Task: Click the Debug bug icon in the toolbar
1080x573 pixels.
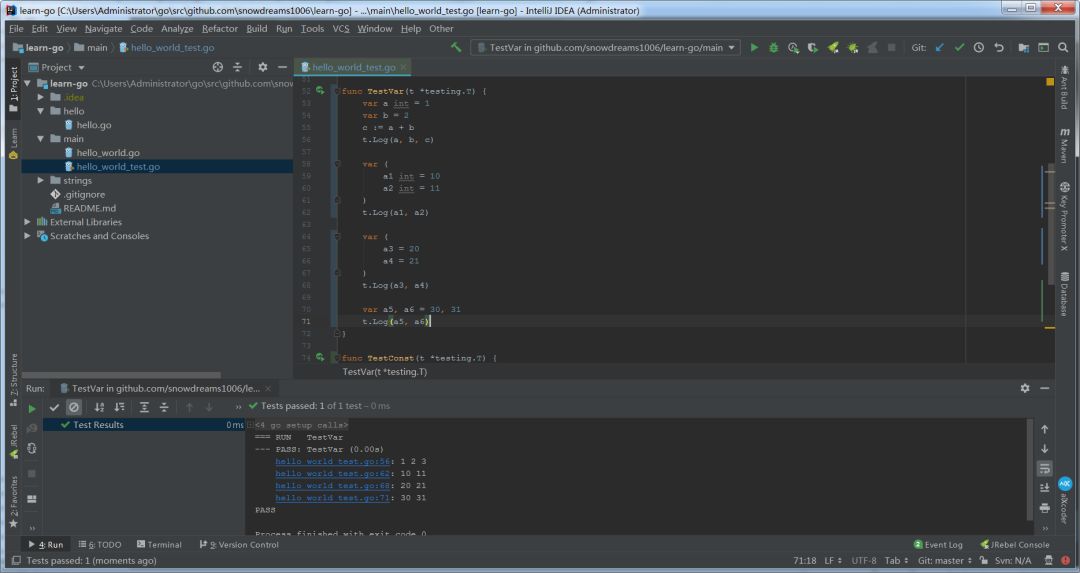Action: (773, 47)
